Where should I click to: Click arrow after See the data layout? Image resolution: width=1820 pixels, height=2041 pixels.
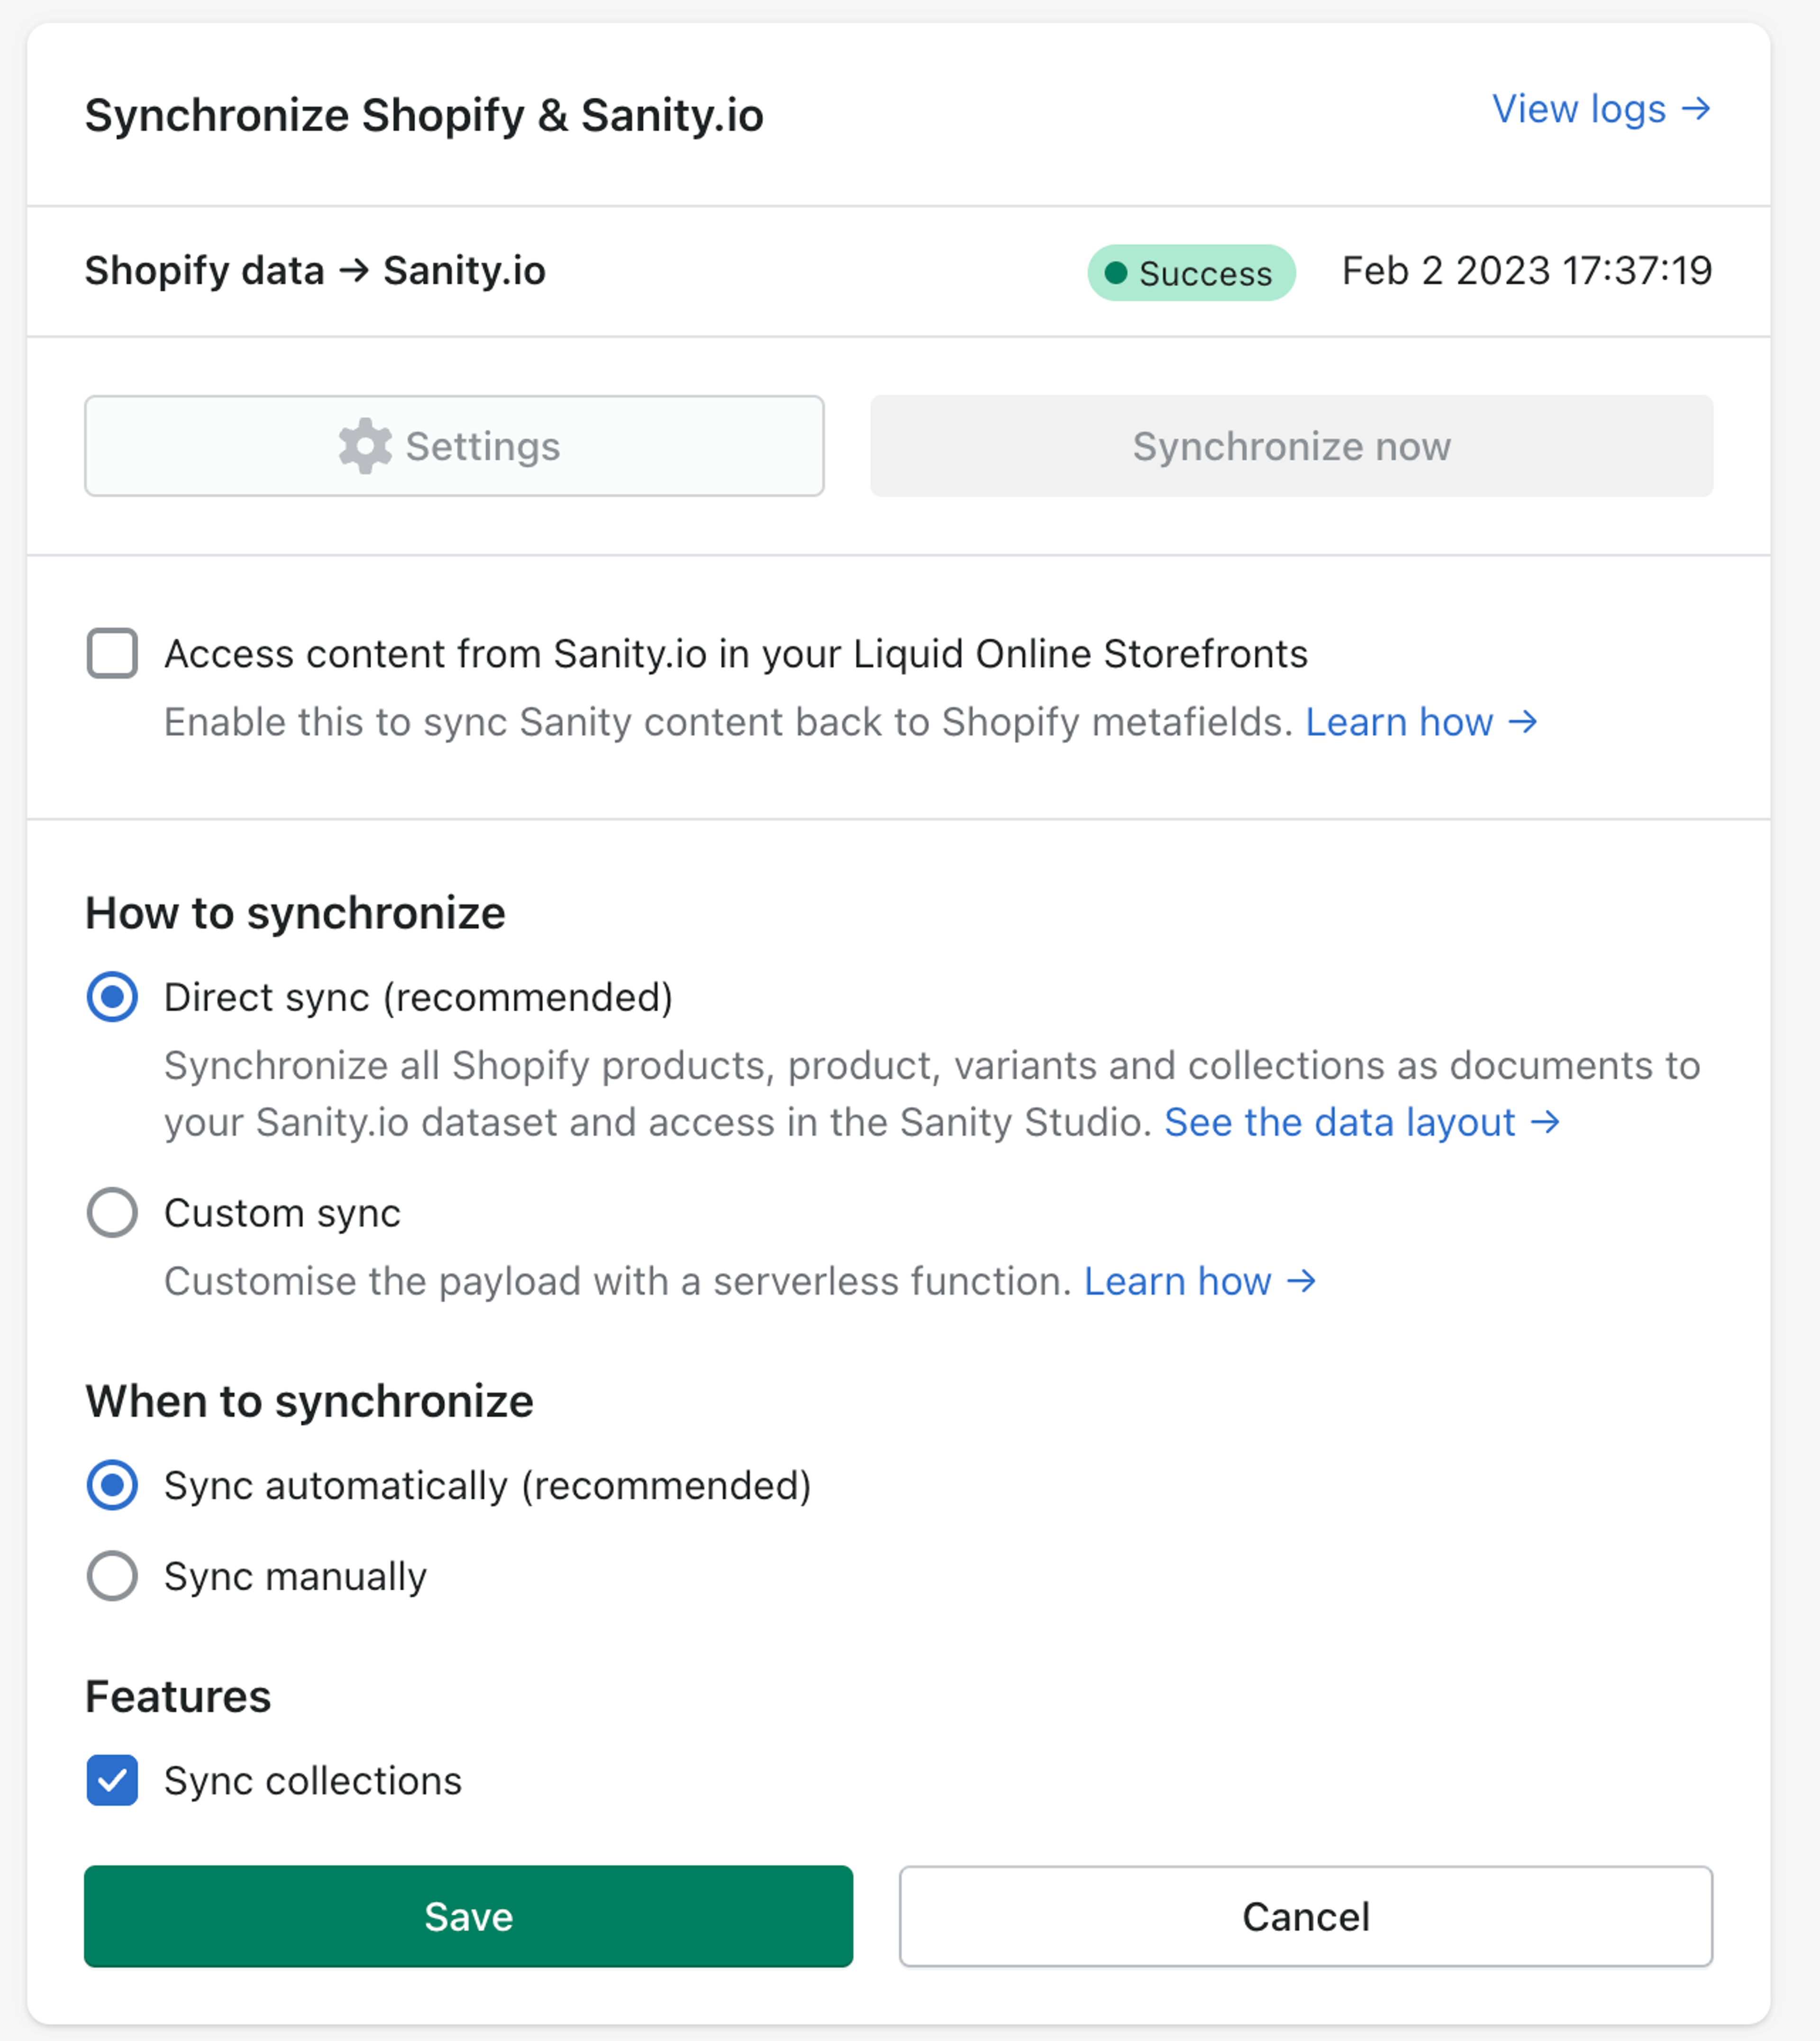pyautogui.click(x=1545, y=1122)
